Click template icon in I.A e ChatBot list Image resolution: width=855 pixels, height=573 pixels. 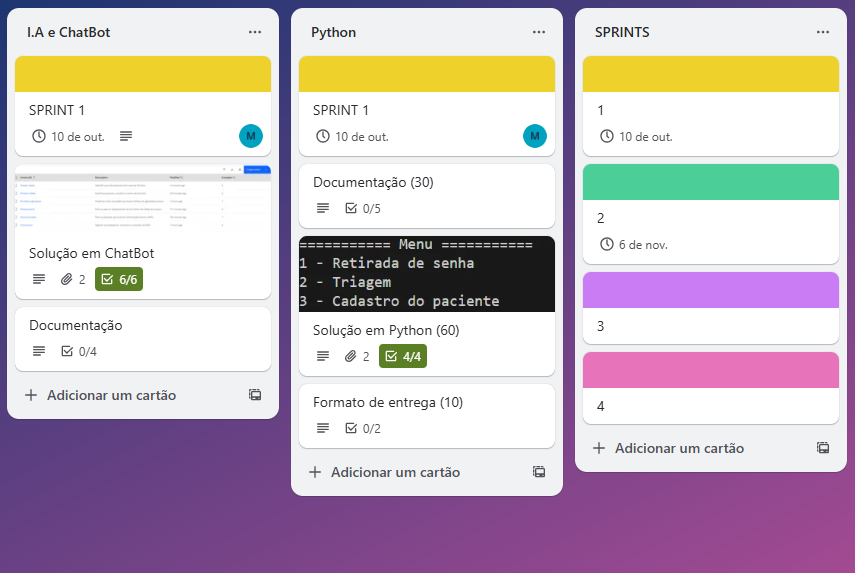click(255, 395)
